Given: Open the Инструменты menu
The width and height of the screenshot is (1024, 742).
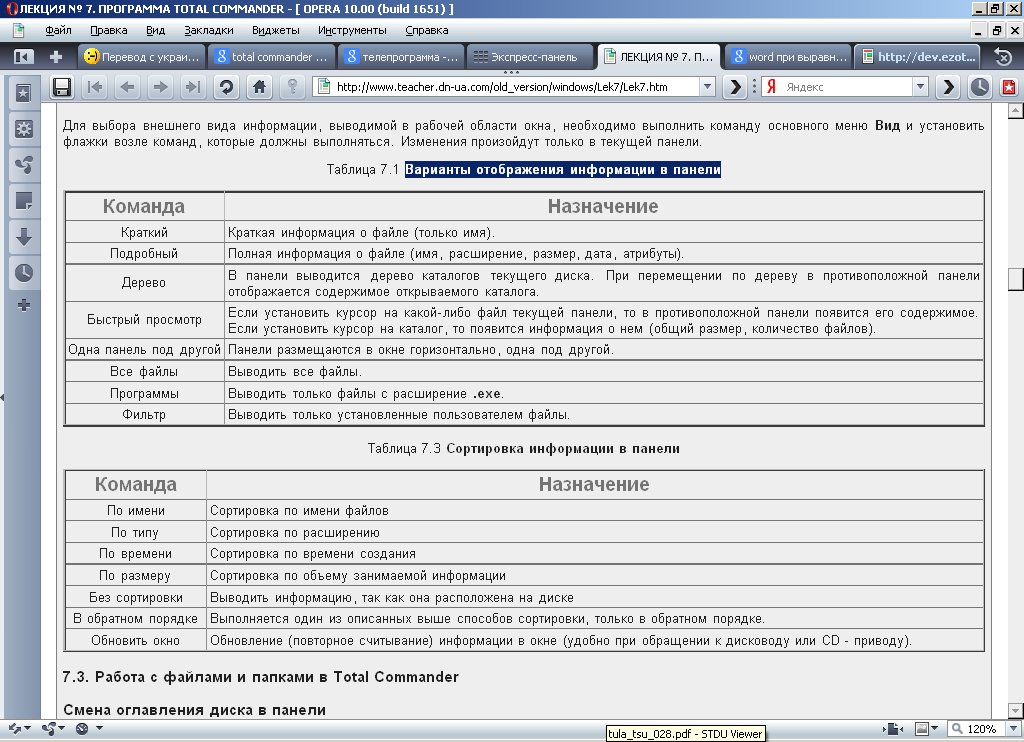Looking at the screenshot, I should coord(352,30).
